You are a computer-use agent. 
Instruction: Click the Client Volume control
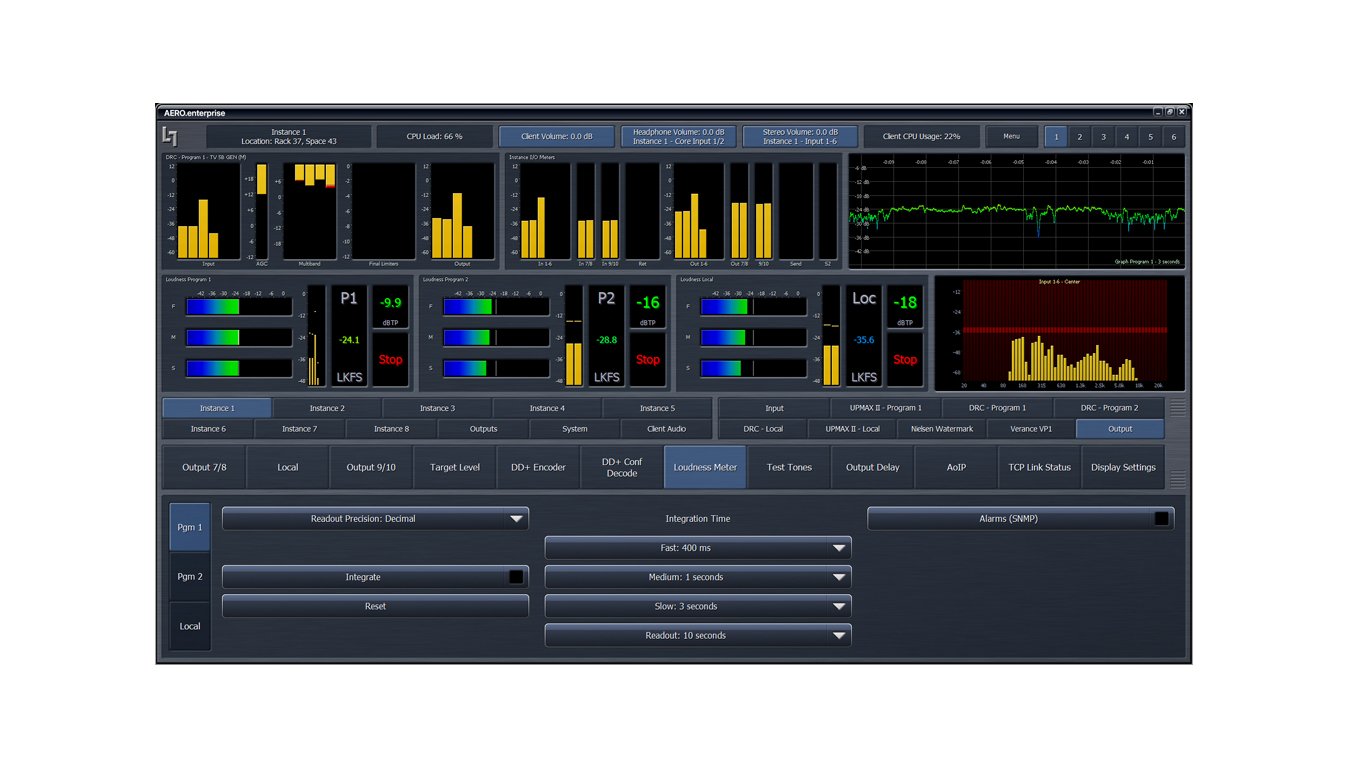[557, 137]
